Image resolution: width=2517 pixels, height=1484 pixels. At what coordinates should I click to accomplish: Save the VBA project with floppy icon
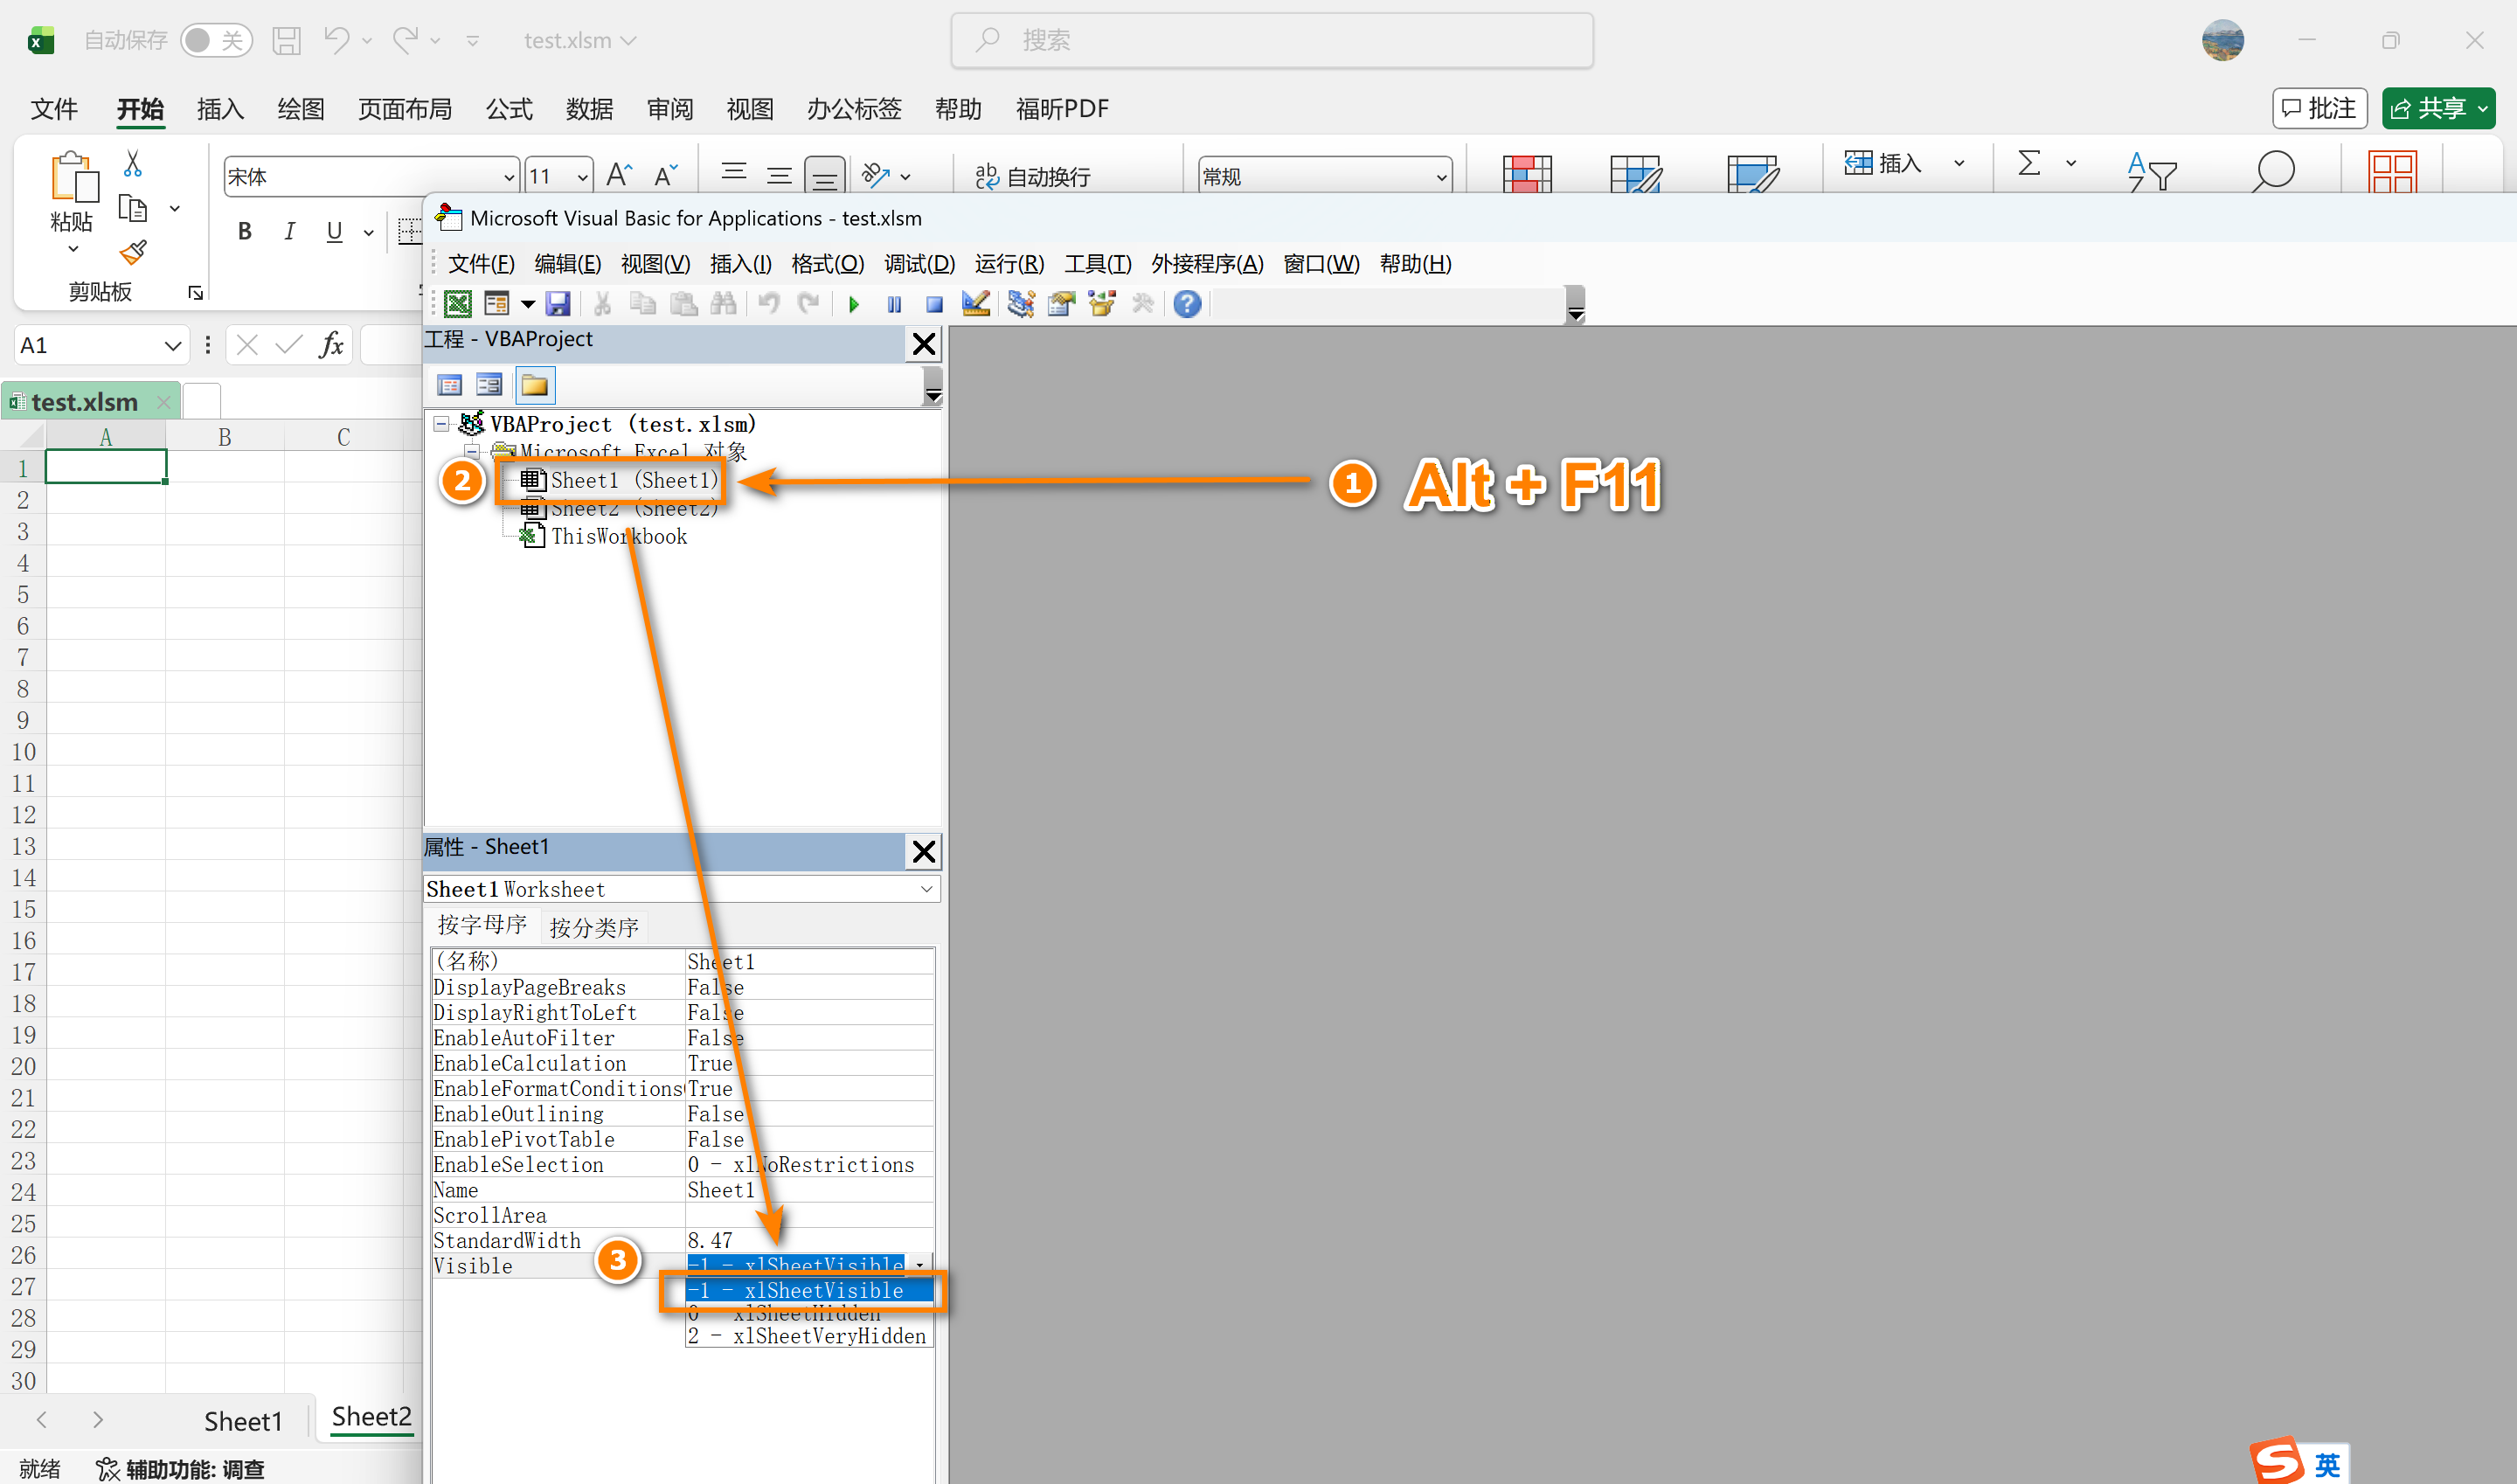tap(558, 304)
